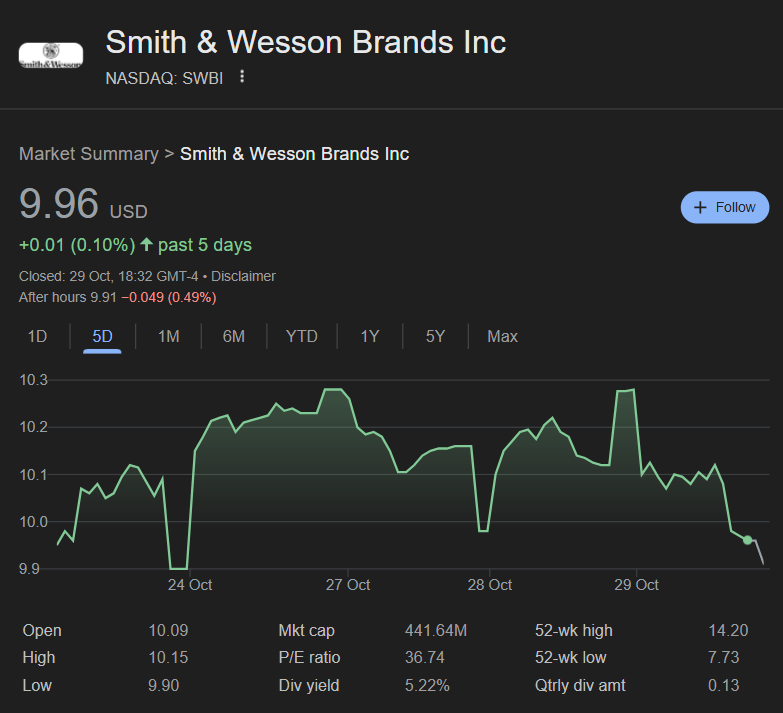The image size is (783, 713).
Task: Click the Smith & Wesson logo thumbnail
Action: tap(51, 55)
